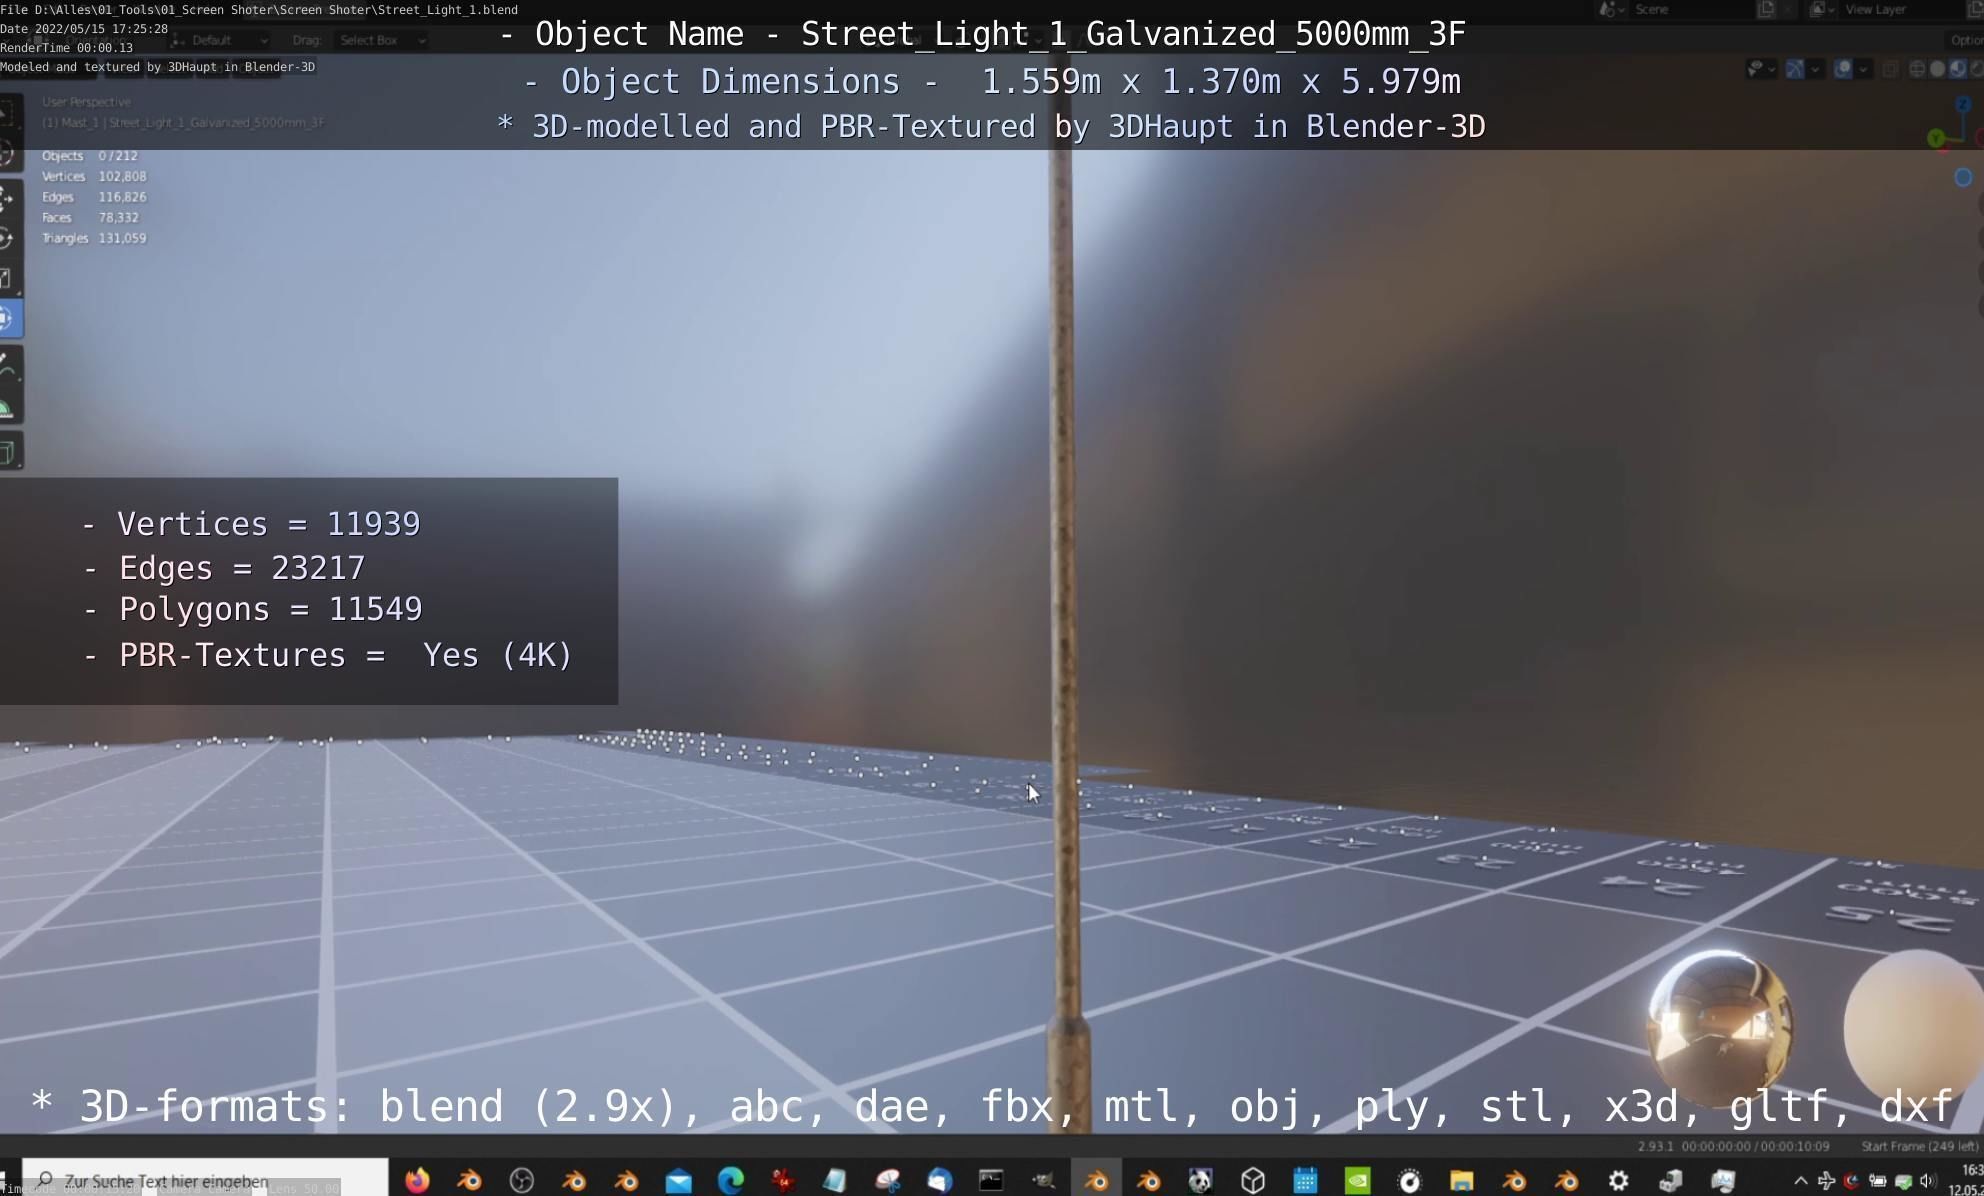Open File Explorer from the taskbar
This screenshot has height=1196, width=1984.
[x=1462, y=1181]
